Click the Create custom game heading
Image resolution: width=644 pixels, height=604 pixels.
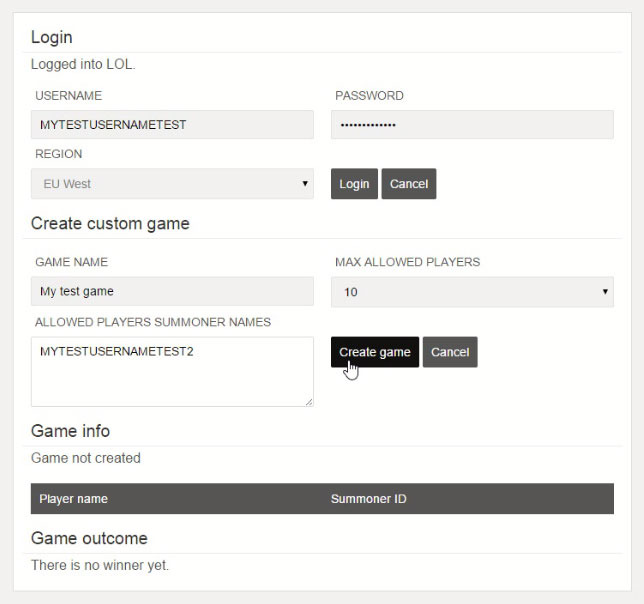[x=110, y=223]
